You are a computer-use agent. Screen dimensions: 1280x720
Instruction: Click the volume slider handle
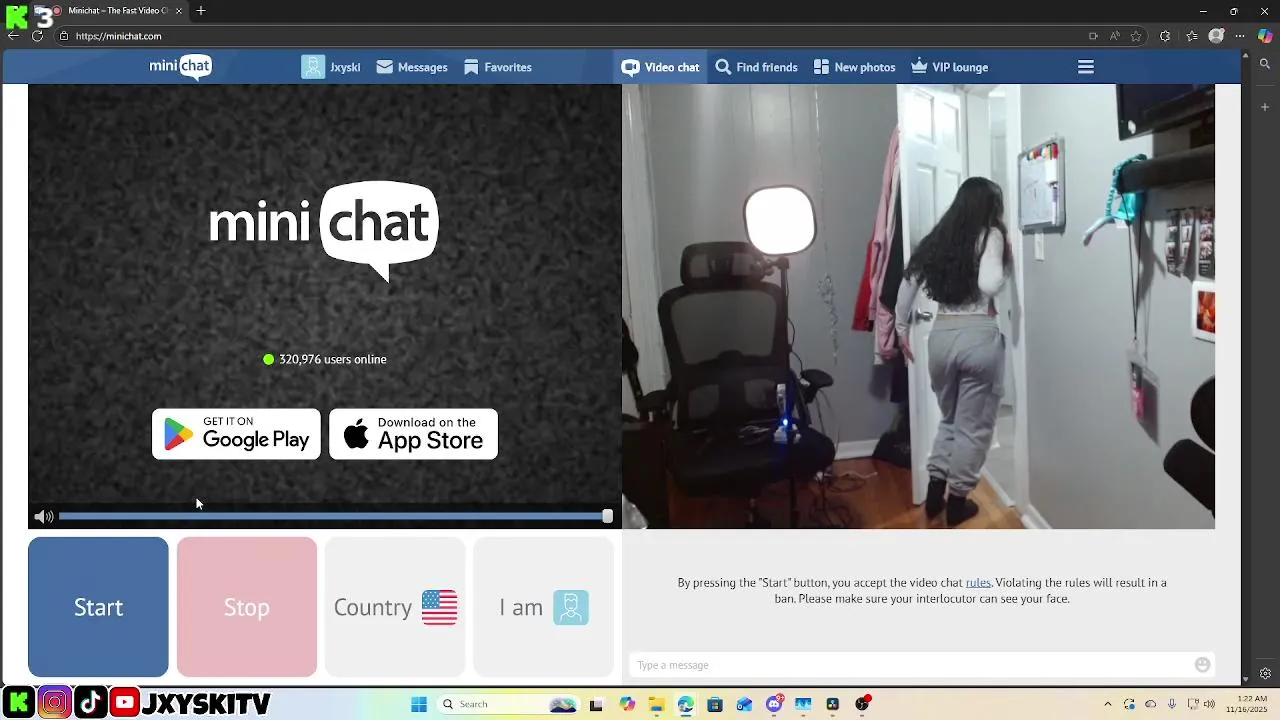(x=607, y=516)
